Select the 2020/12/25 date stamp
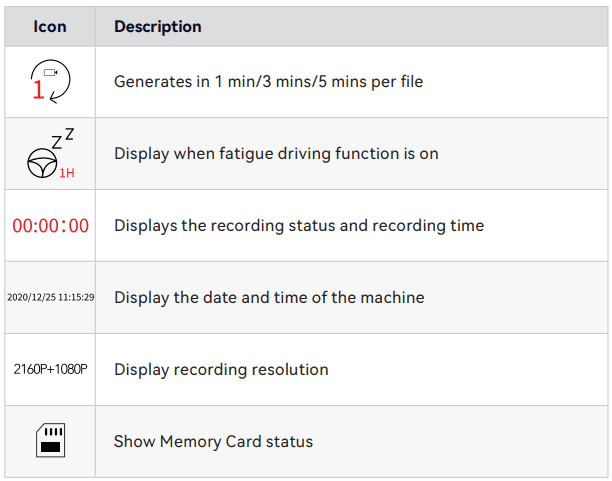Screen dimensions: 612x481 [28, 298]
